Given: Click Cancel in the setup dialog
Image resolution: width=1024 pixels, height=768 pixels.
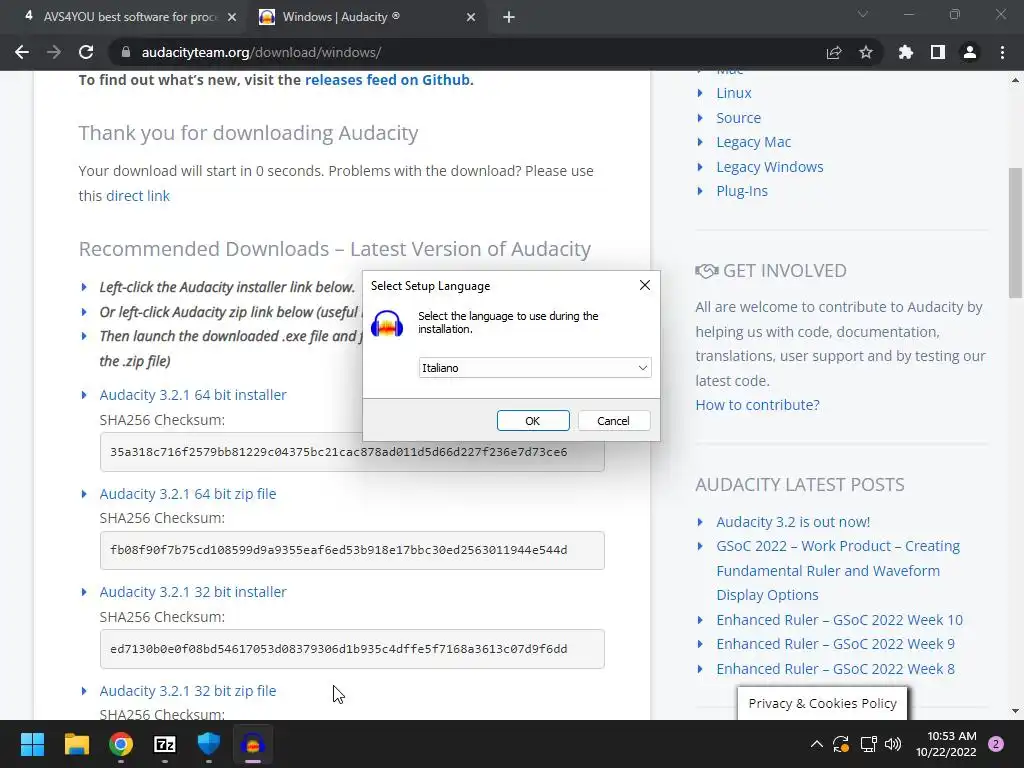Looking at the screenshot, I should point(613,421).
